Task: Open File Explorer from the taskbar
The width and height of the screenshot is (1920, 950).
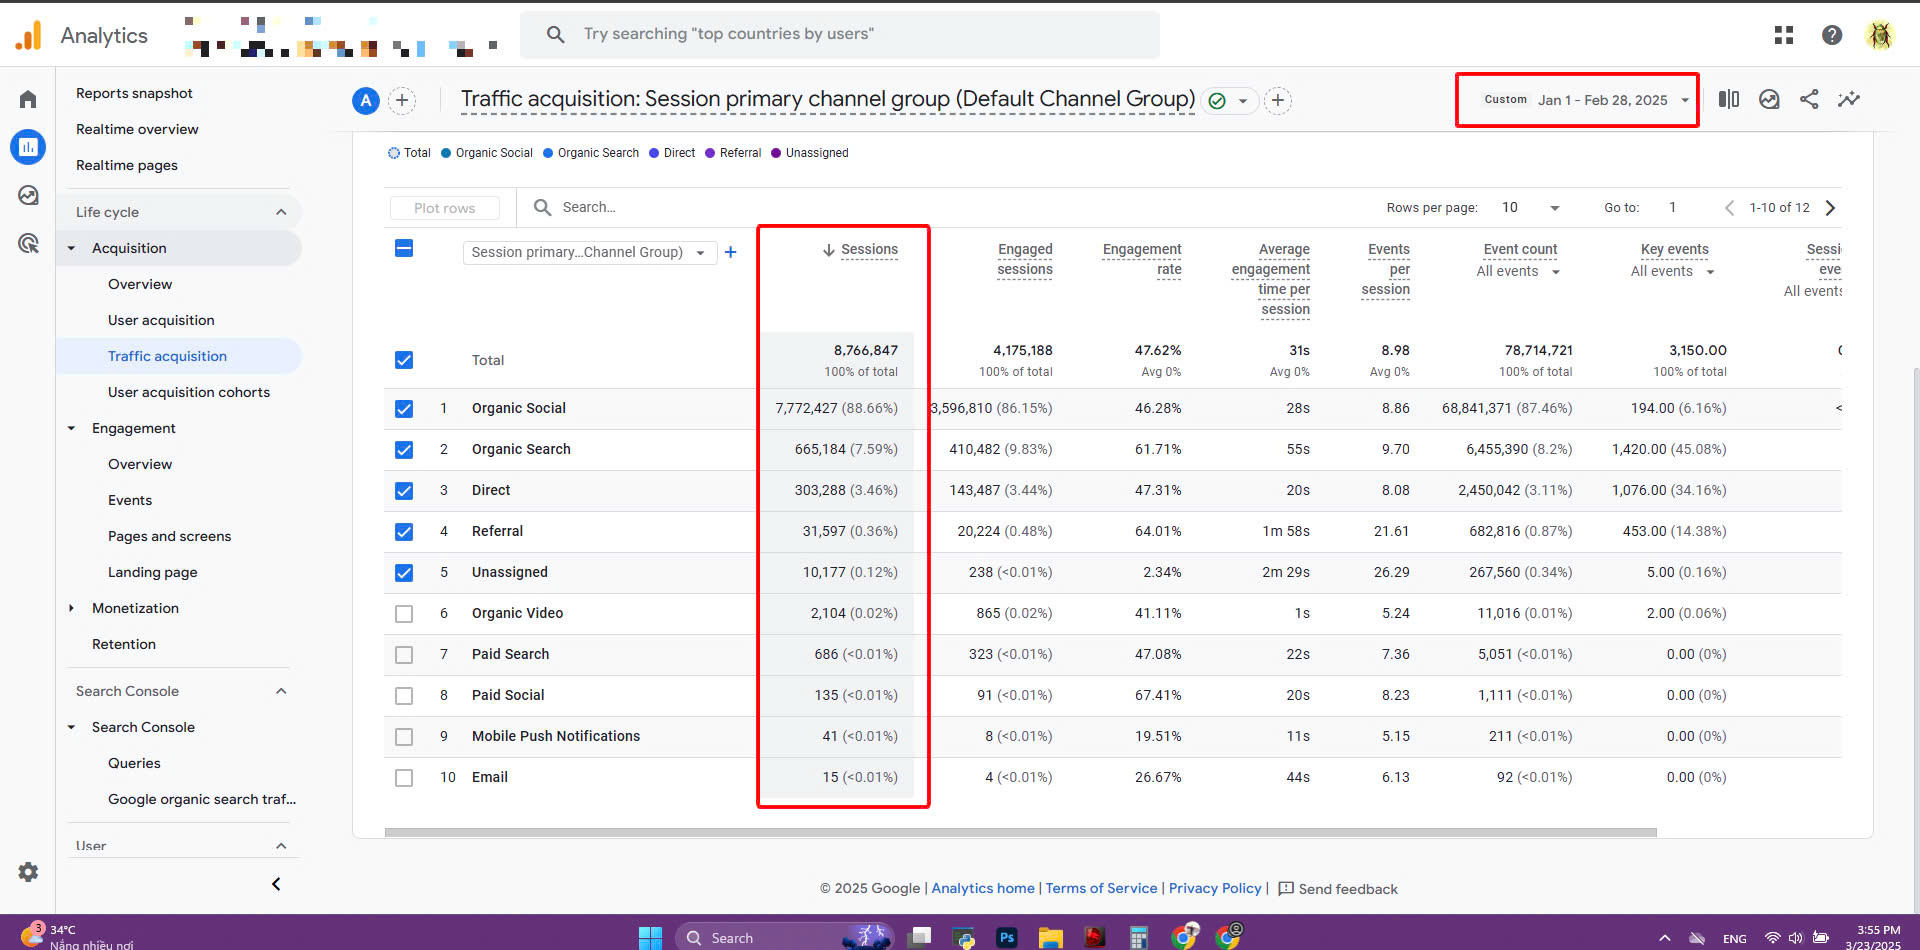Action: coord(1050,937)
